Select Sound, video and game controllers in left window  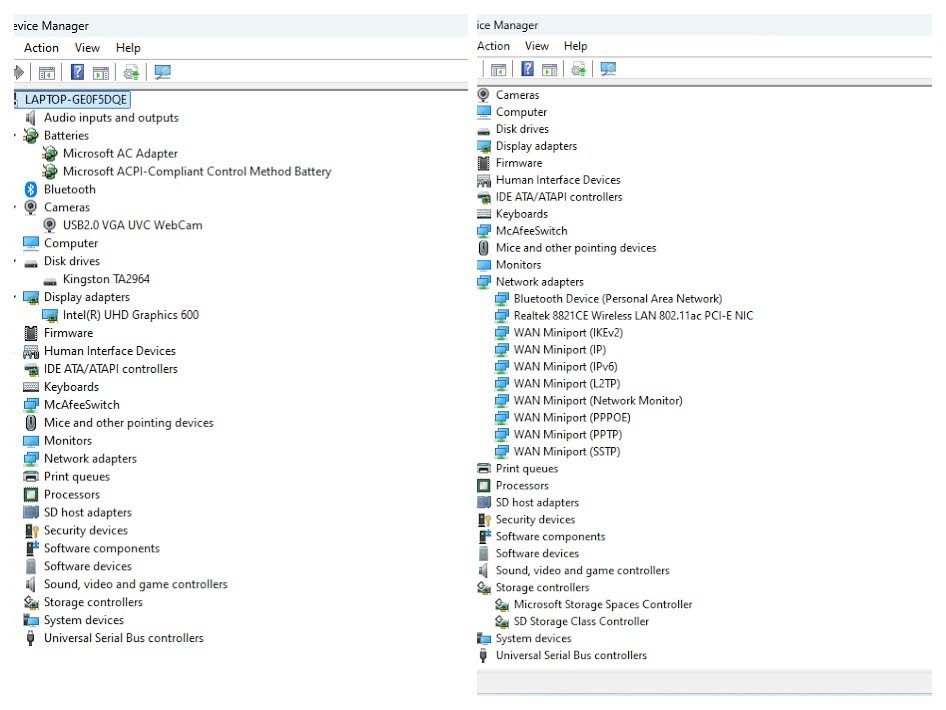coord(135,584)
